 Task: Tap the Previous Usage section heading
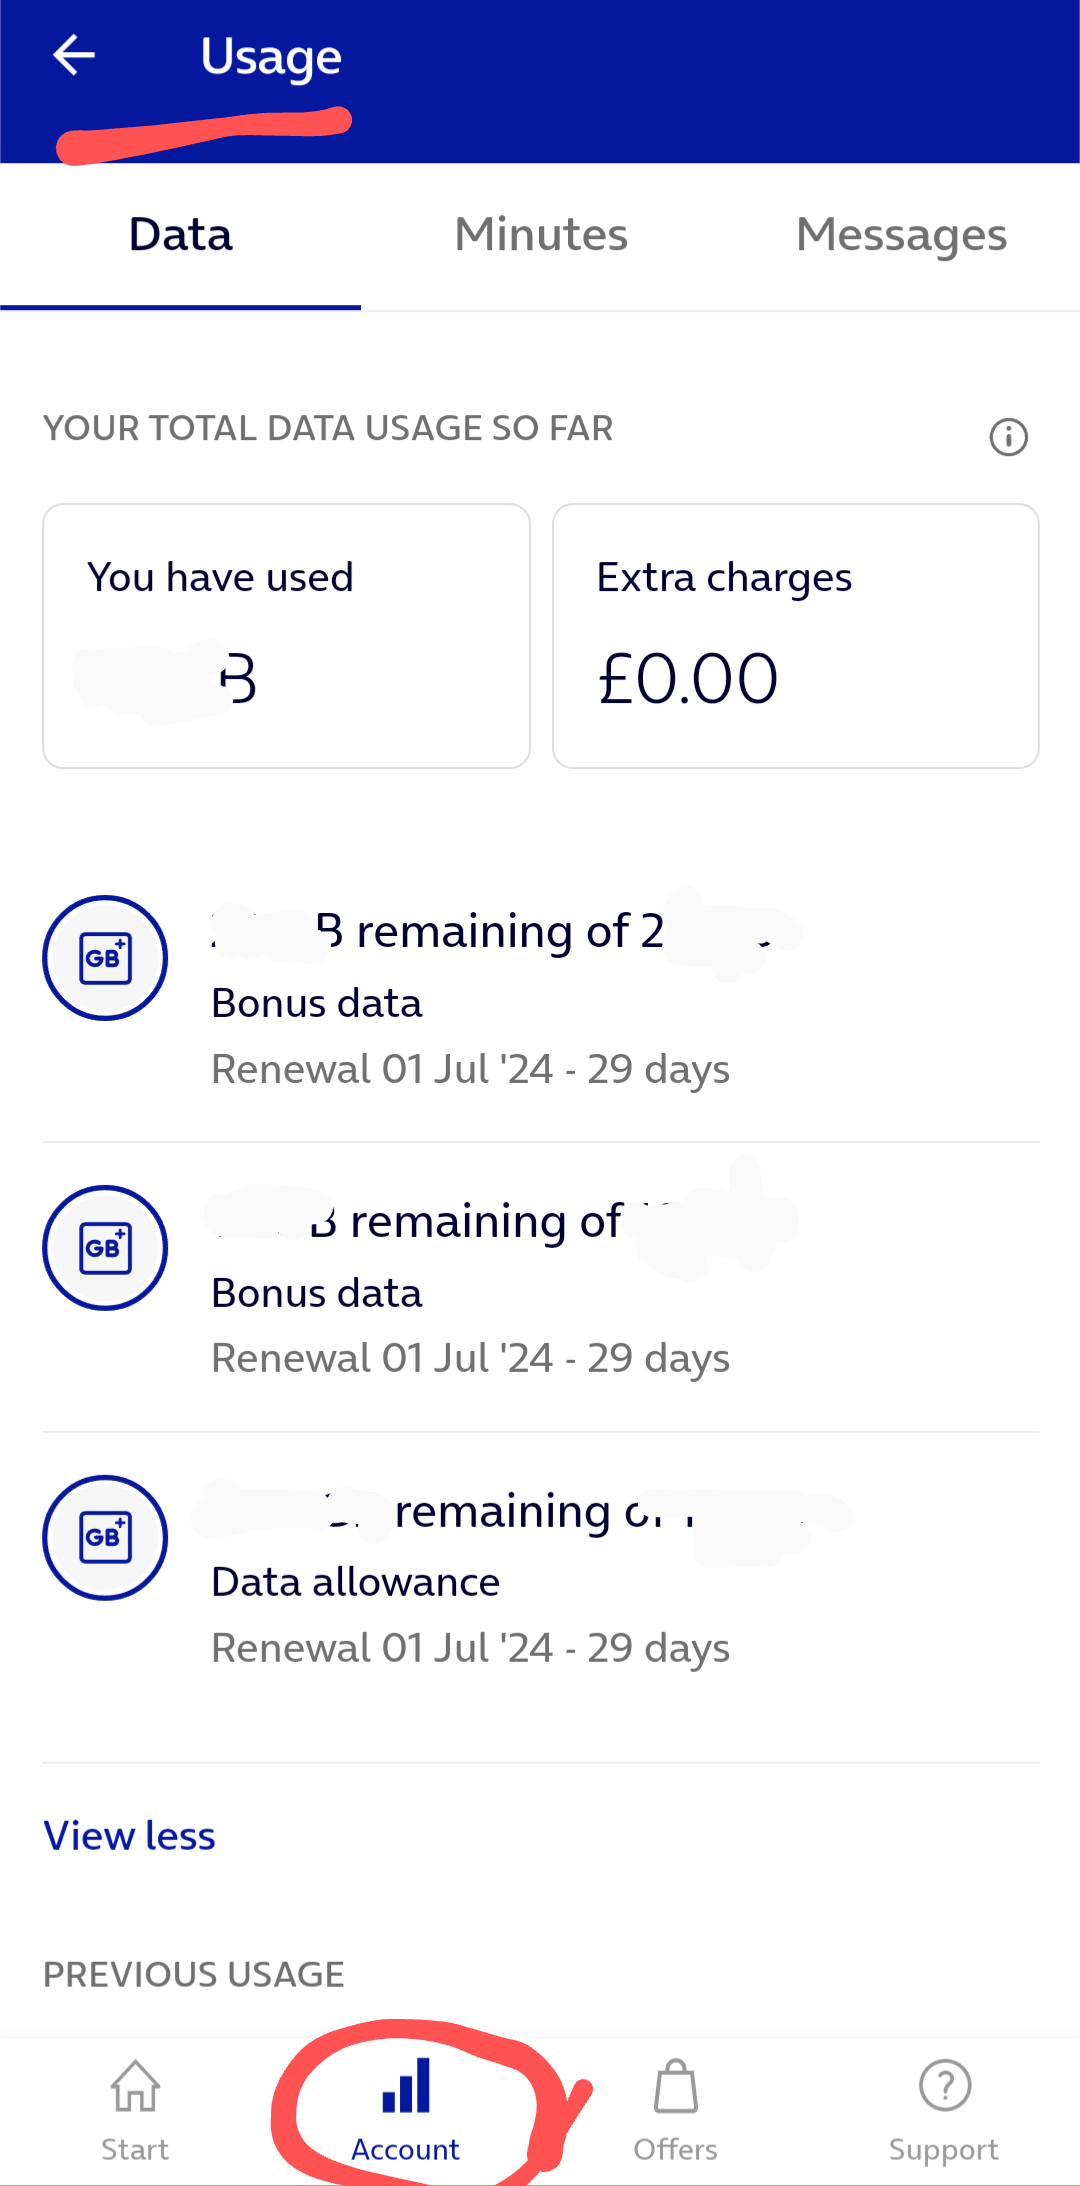[194, 1975]
